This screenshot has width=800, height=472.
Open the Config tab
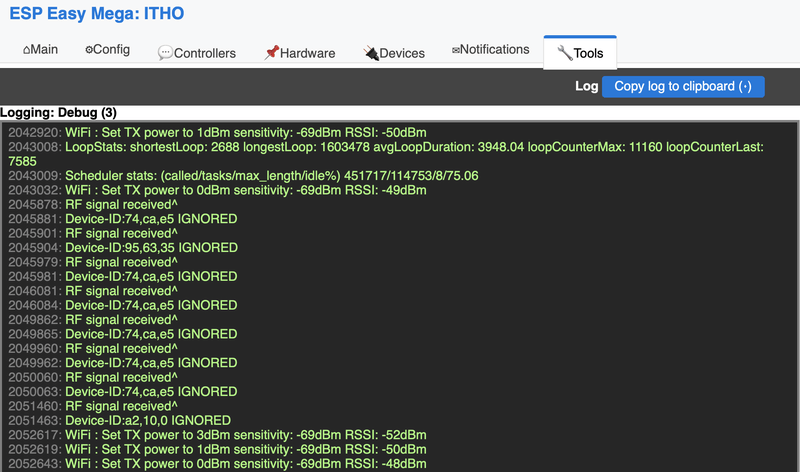[x=108, y=49]
